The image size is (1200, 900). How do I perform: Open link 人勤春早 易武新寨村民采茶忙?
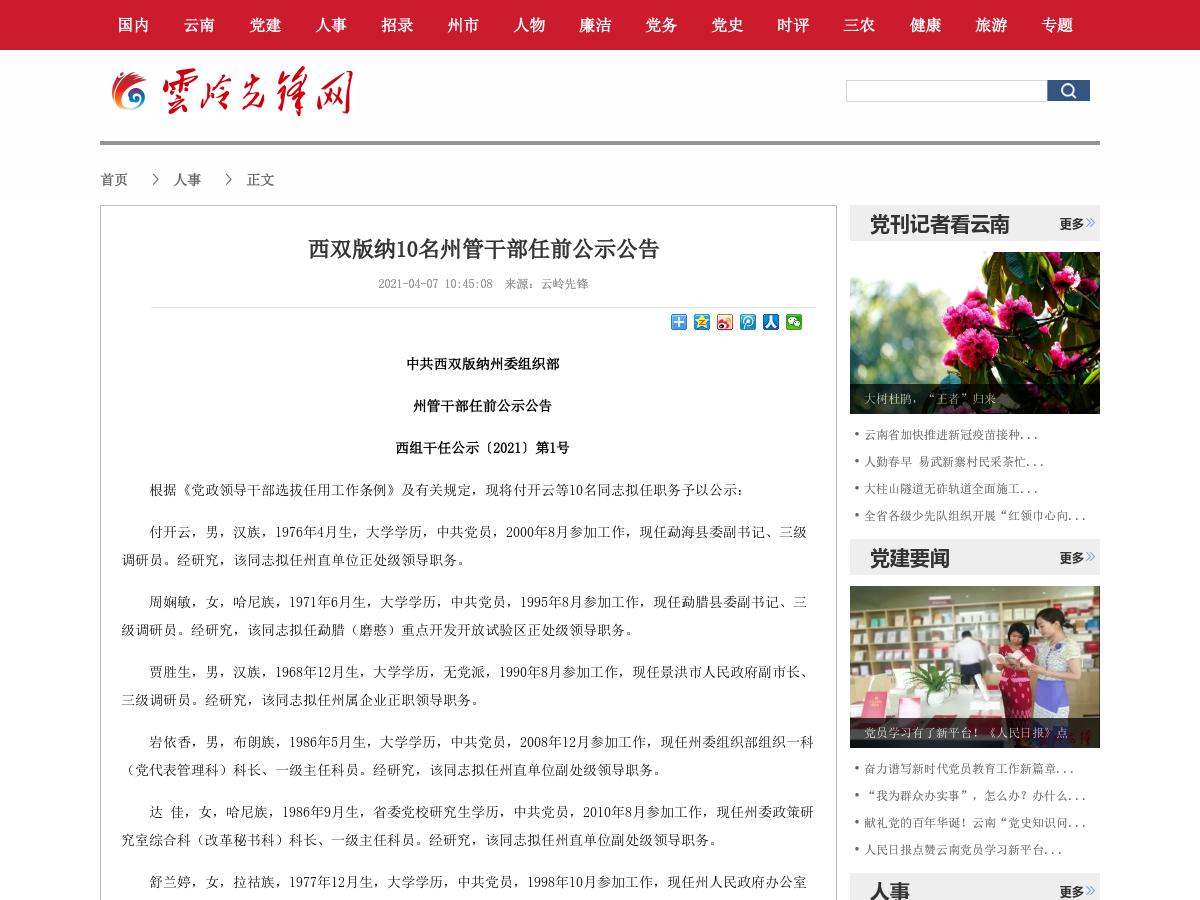[x=954, y=462]
